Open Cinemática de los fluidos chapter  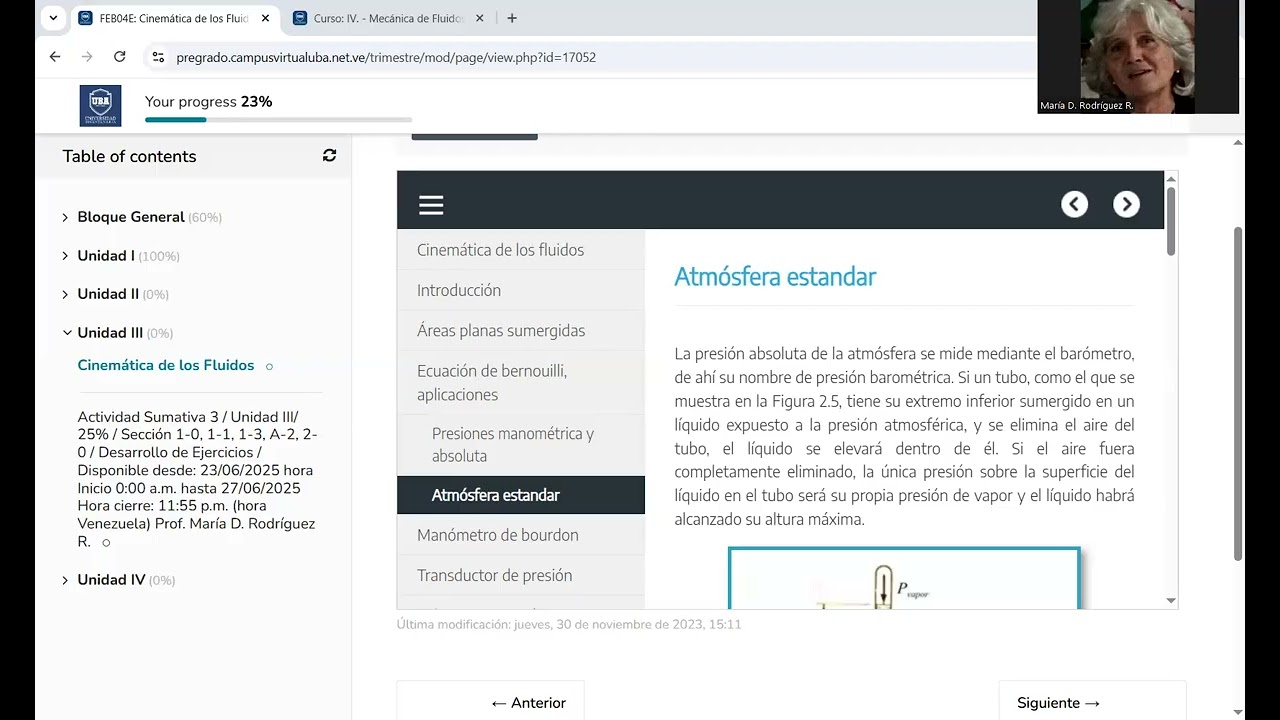coord(521,250)
